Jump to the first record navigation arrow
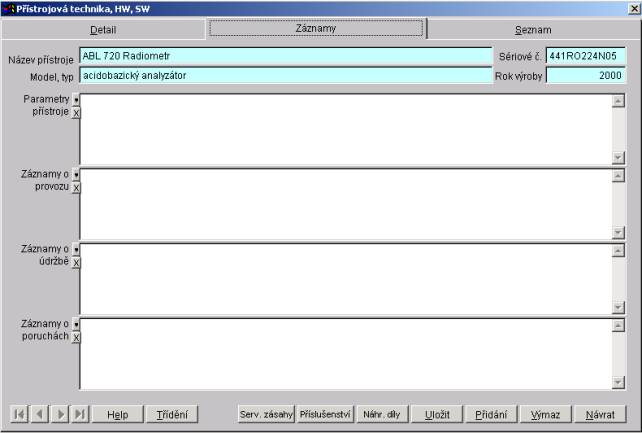 [18, 414]
